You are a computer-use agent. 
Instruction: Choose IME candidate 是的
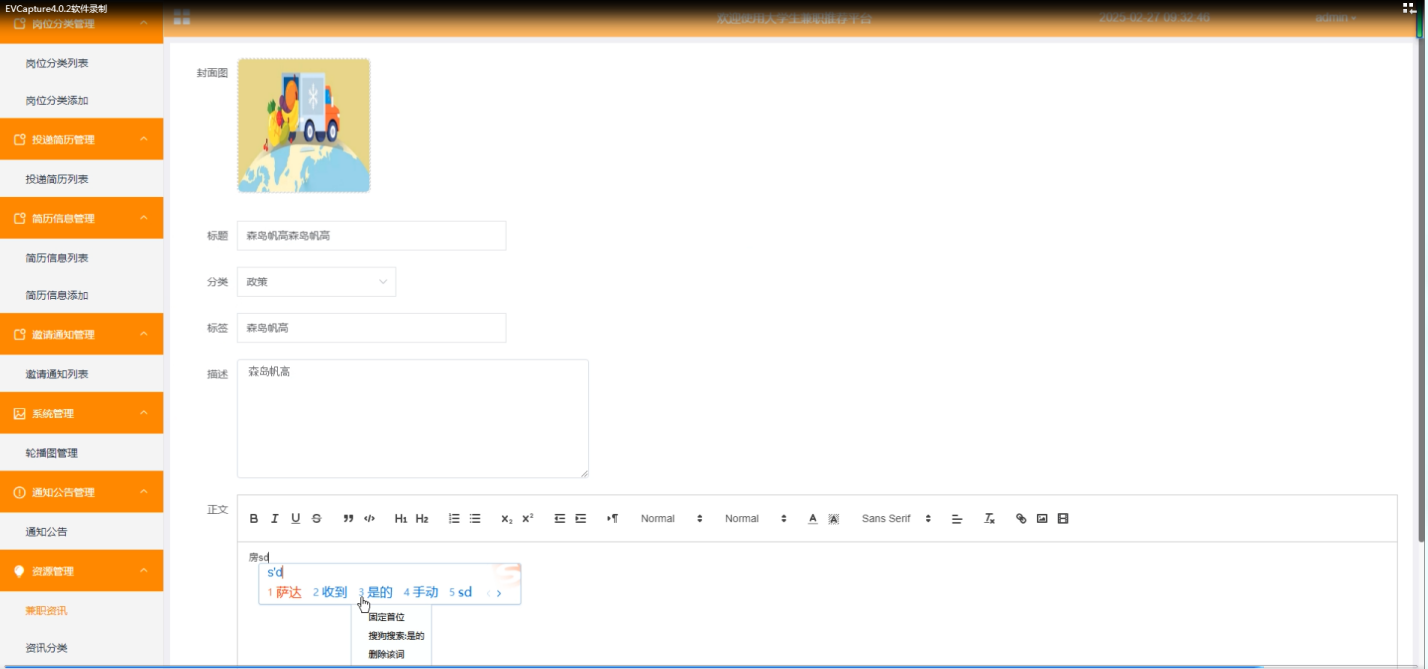pyautogui.click(x=376, y=592)
